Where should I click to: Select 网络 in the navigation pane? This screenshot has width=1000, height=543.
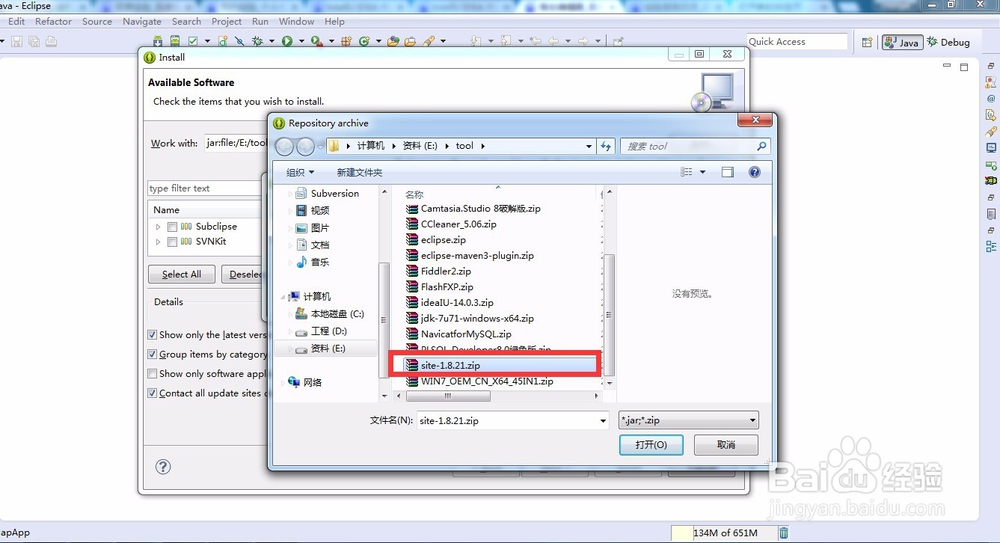click(x=305, y=382)
